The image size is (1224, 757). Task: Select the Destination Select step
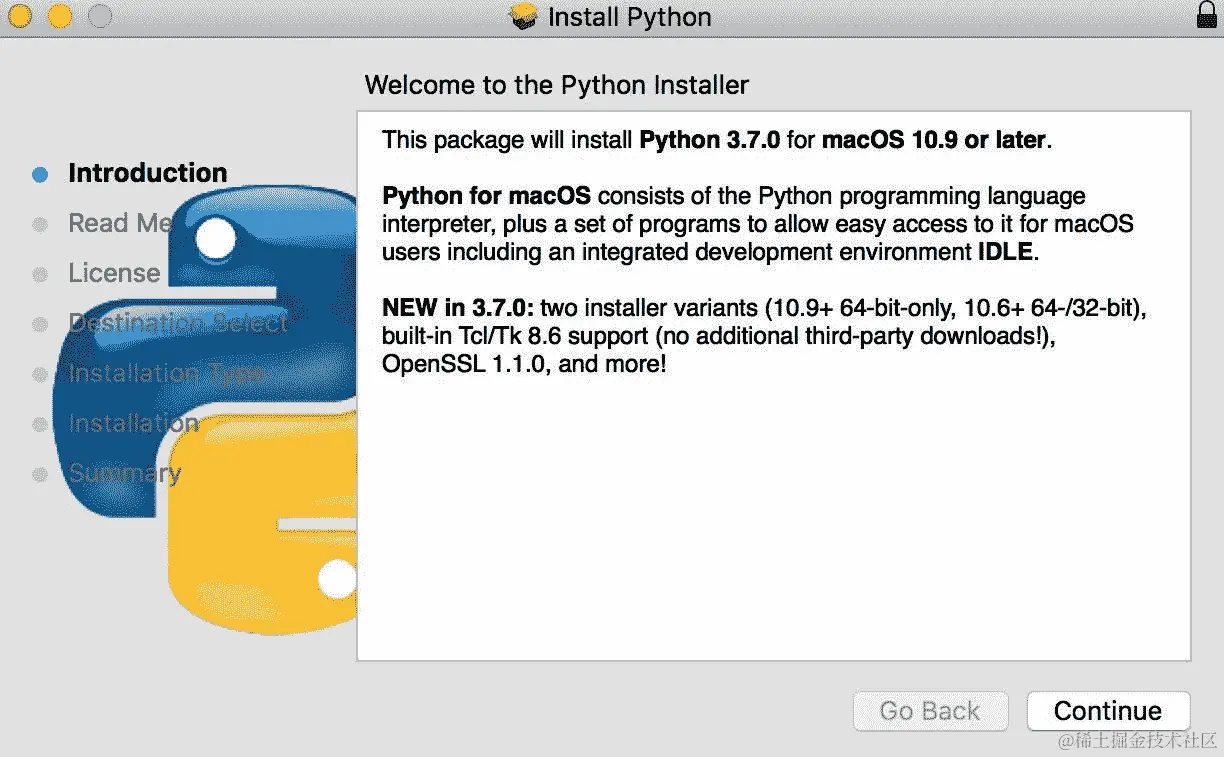pos(178,323)
